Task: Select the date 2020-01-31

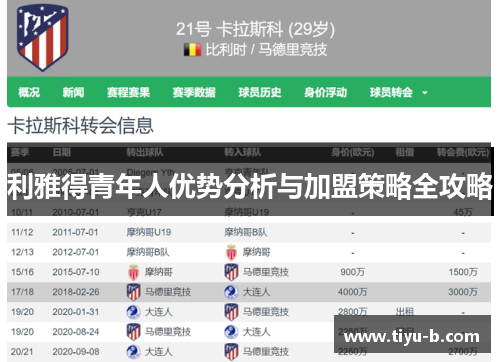Action: tap(76, 312)
